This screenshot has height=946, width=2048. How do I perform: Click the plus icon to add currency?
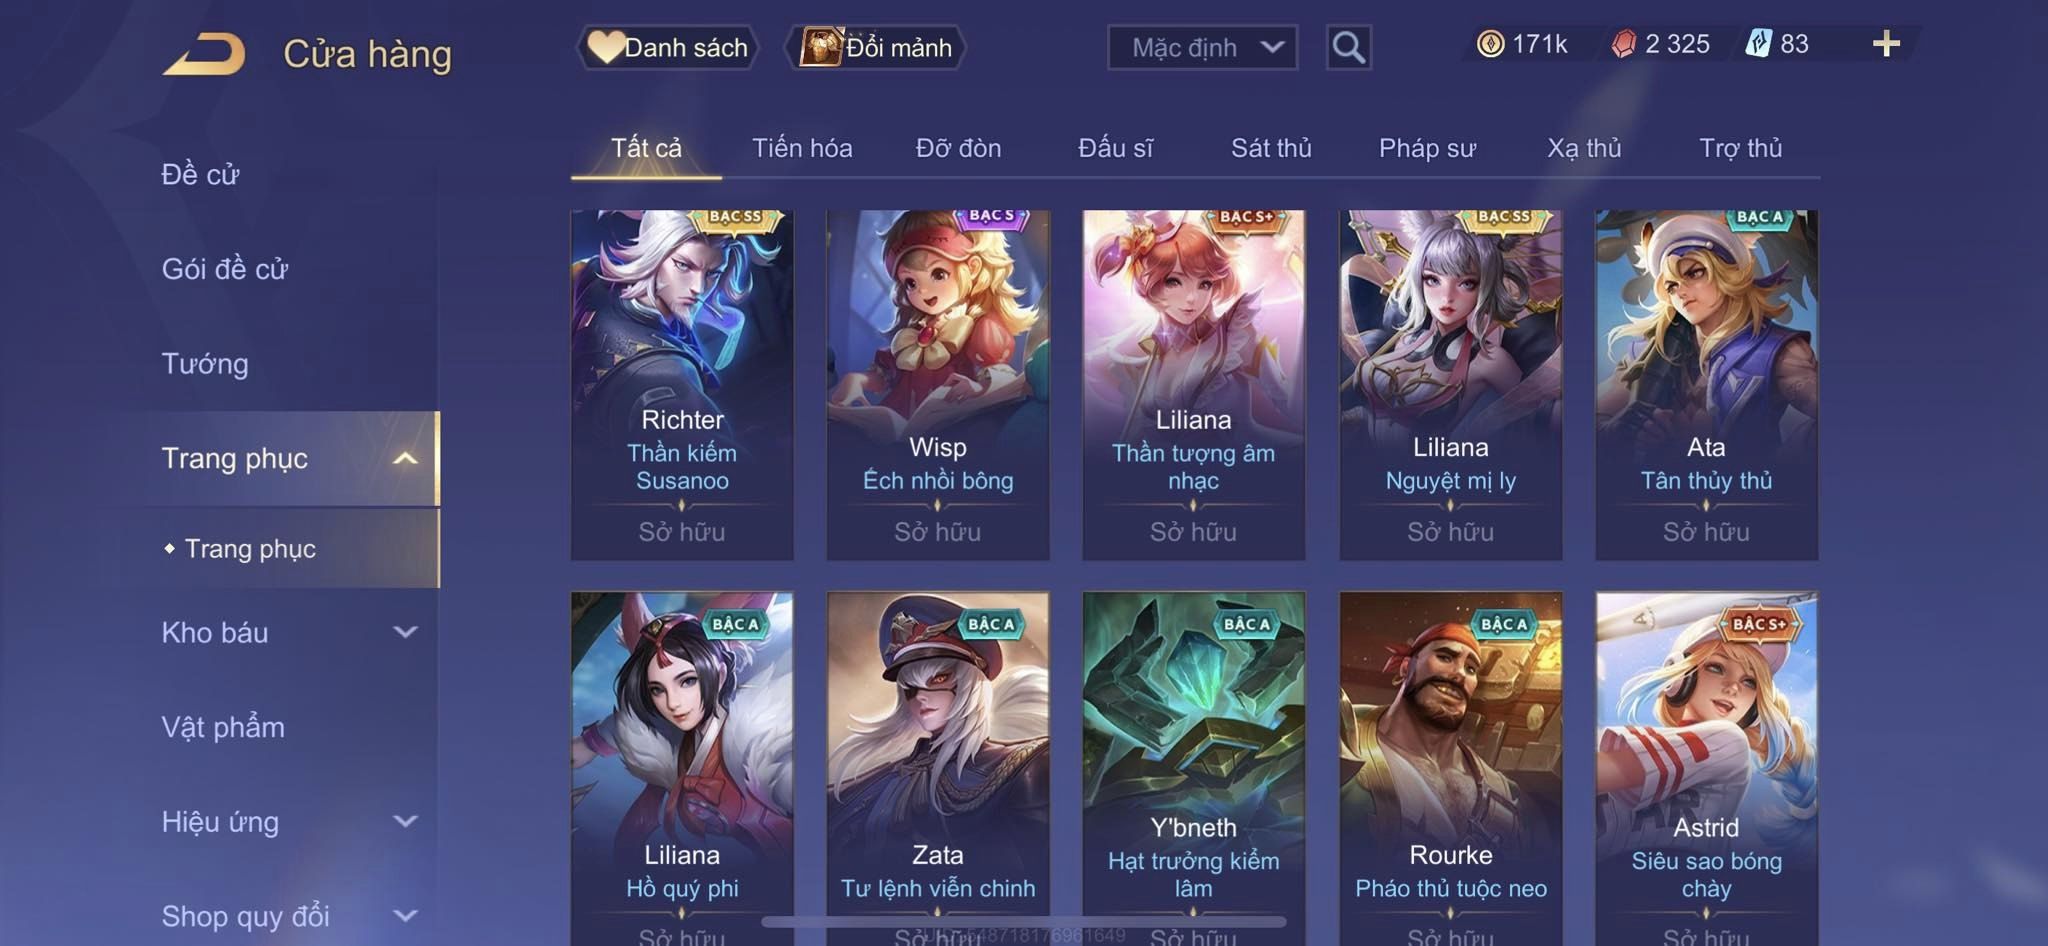[x=1886, y=44]
